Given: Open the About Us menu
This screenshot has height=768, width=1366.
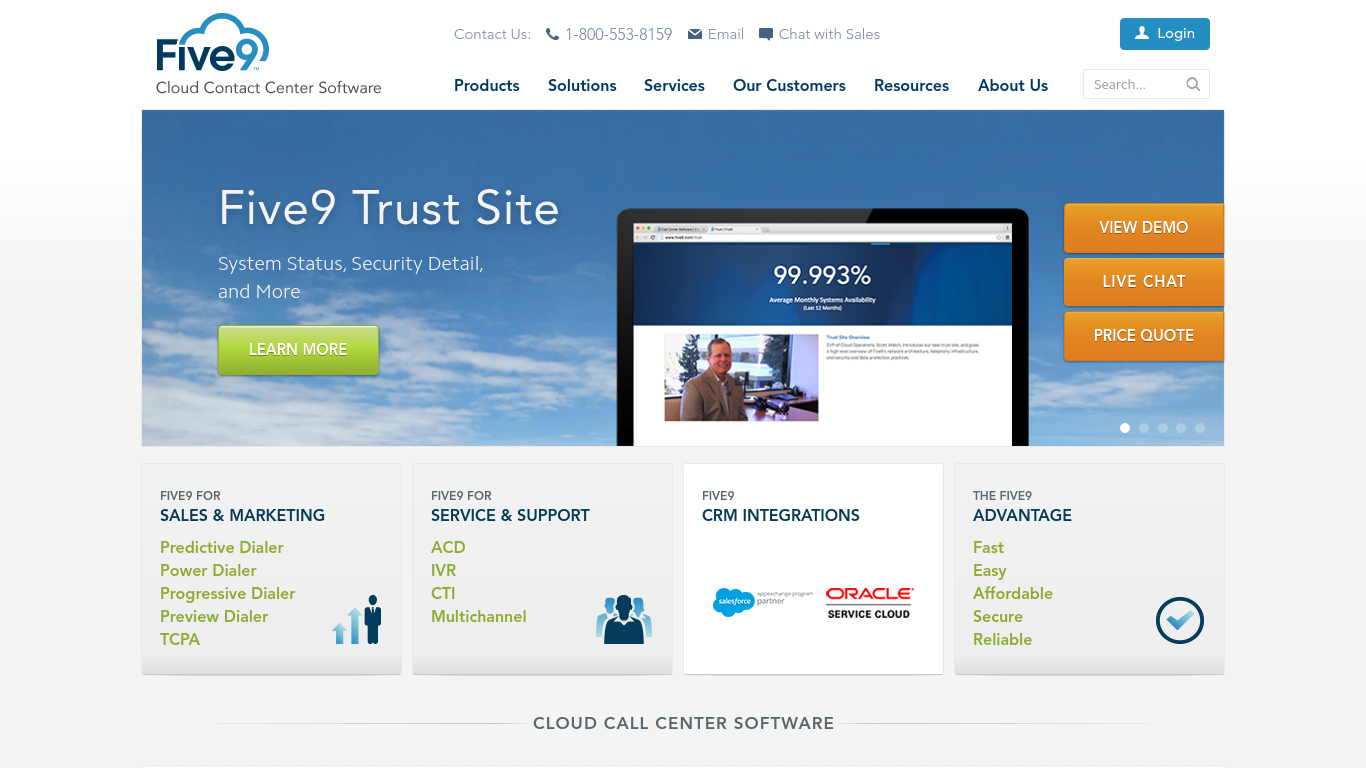Looking at the screenshot, I should (1013, 86).
